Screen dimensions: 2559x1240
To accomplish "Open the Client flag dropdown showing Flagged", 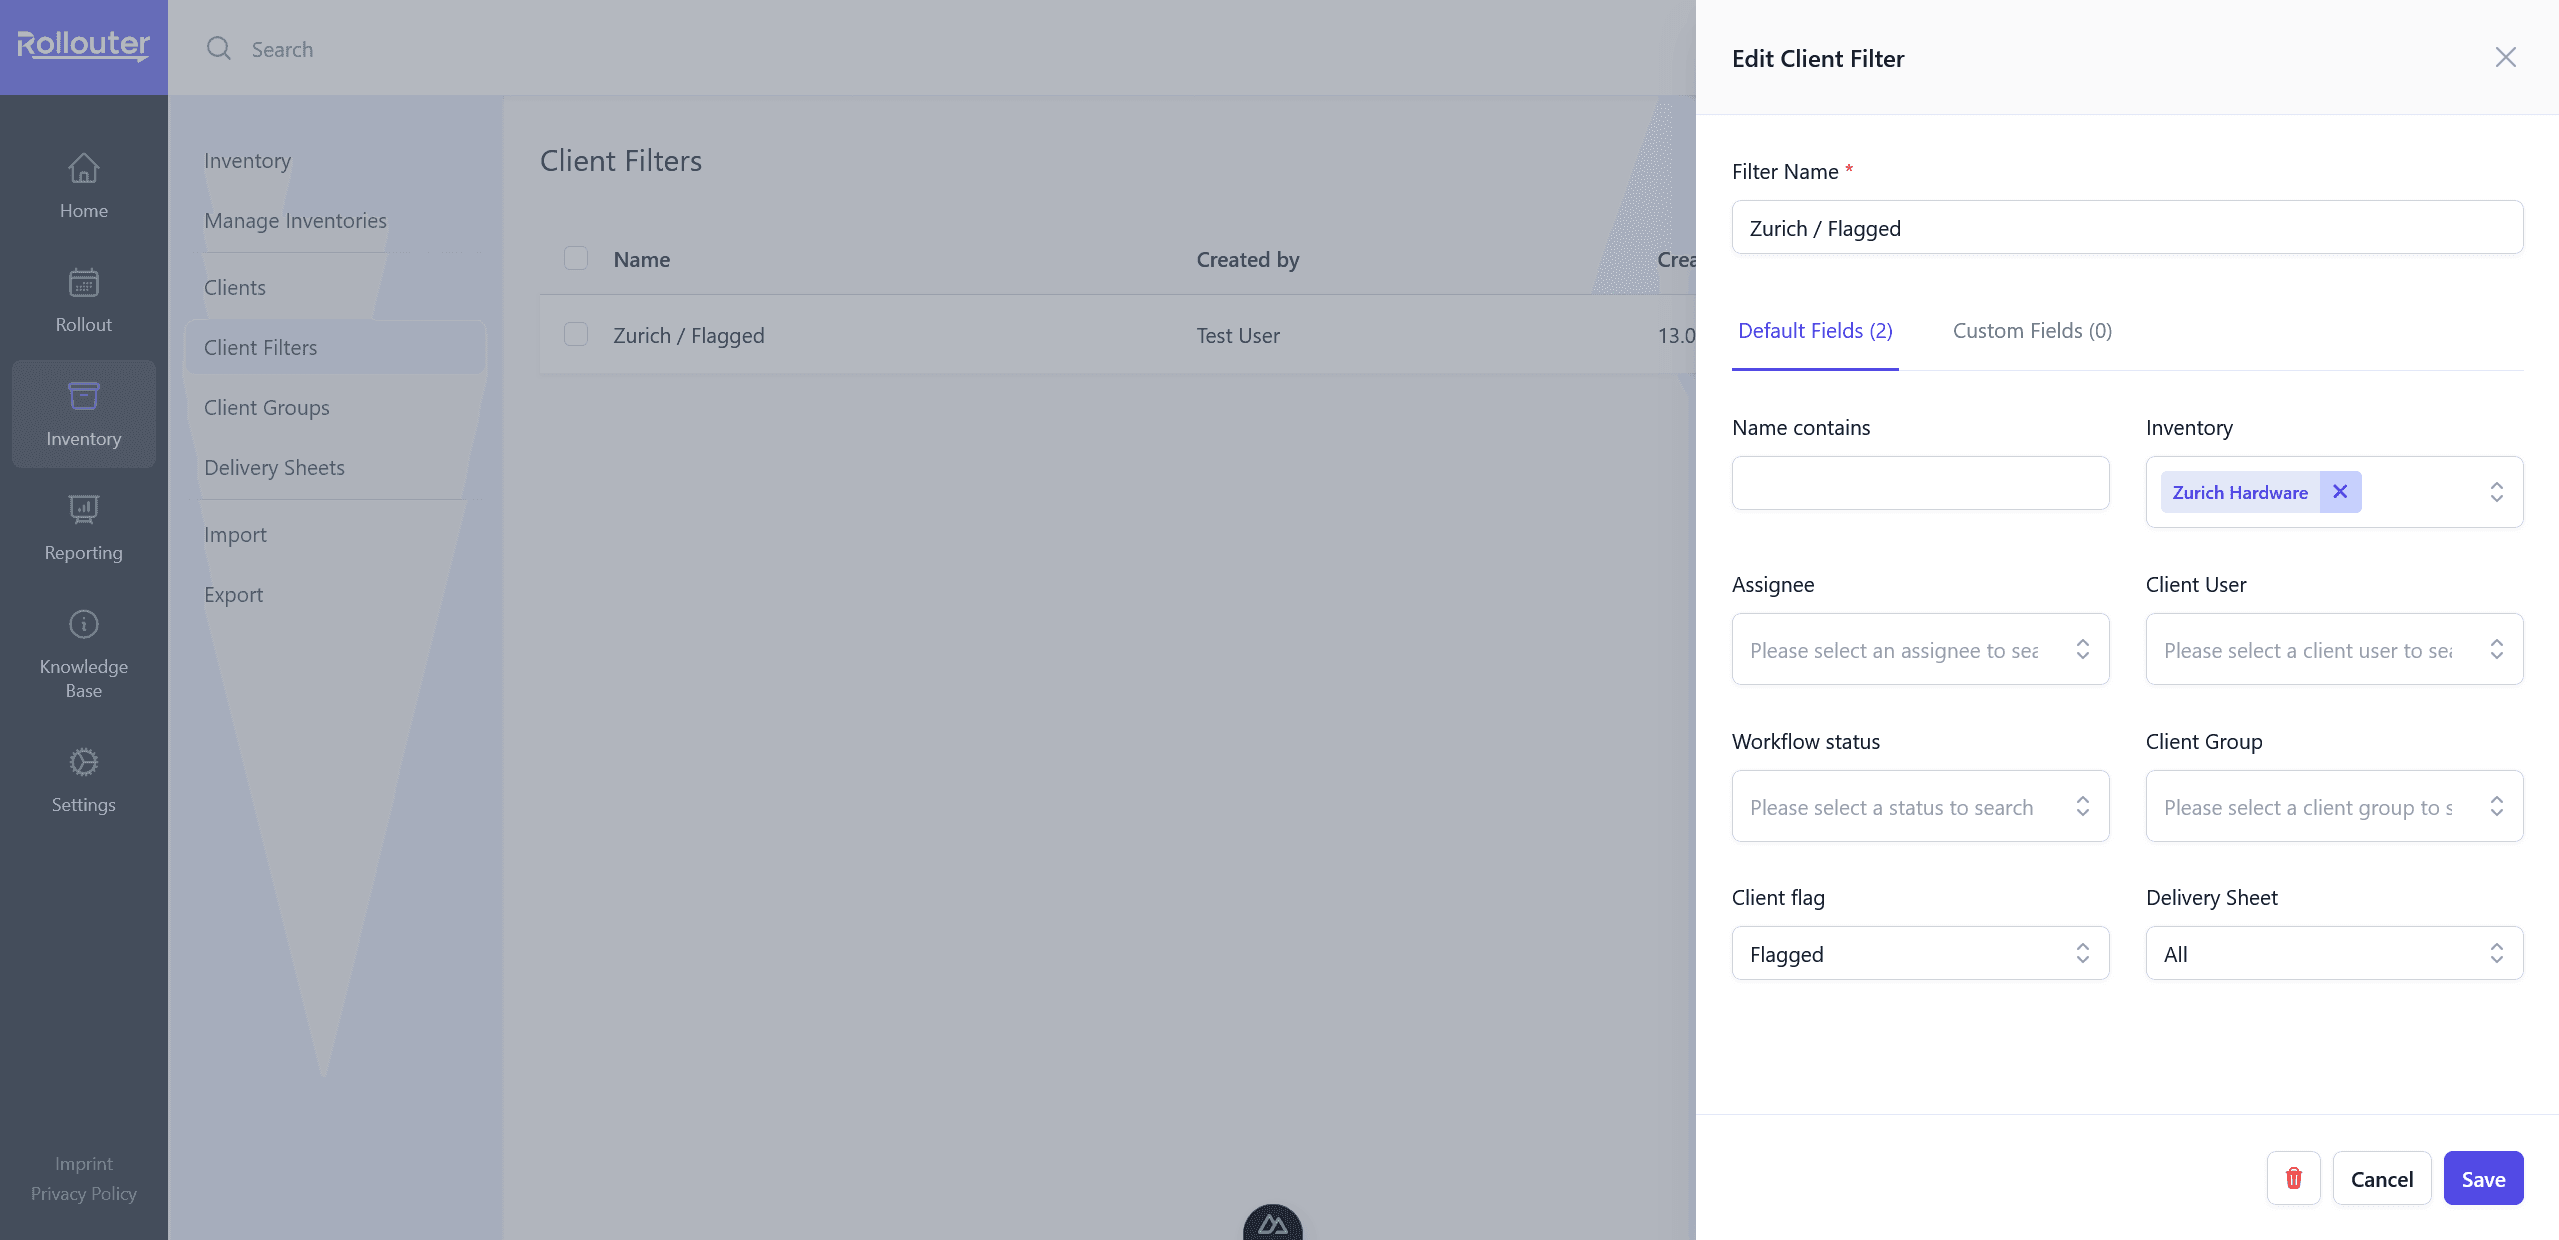I will pyautogui.click(x=1920, y=953).
